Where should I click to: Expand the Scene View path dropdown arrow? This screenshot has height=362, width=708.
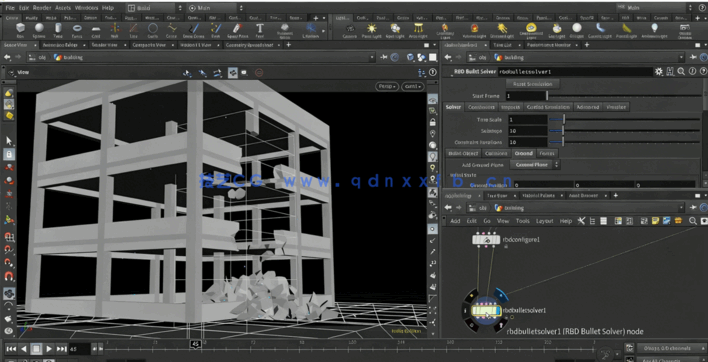click(372, 57)
